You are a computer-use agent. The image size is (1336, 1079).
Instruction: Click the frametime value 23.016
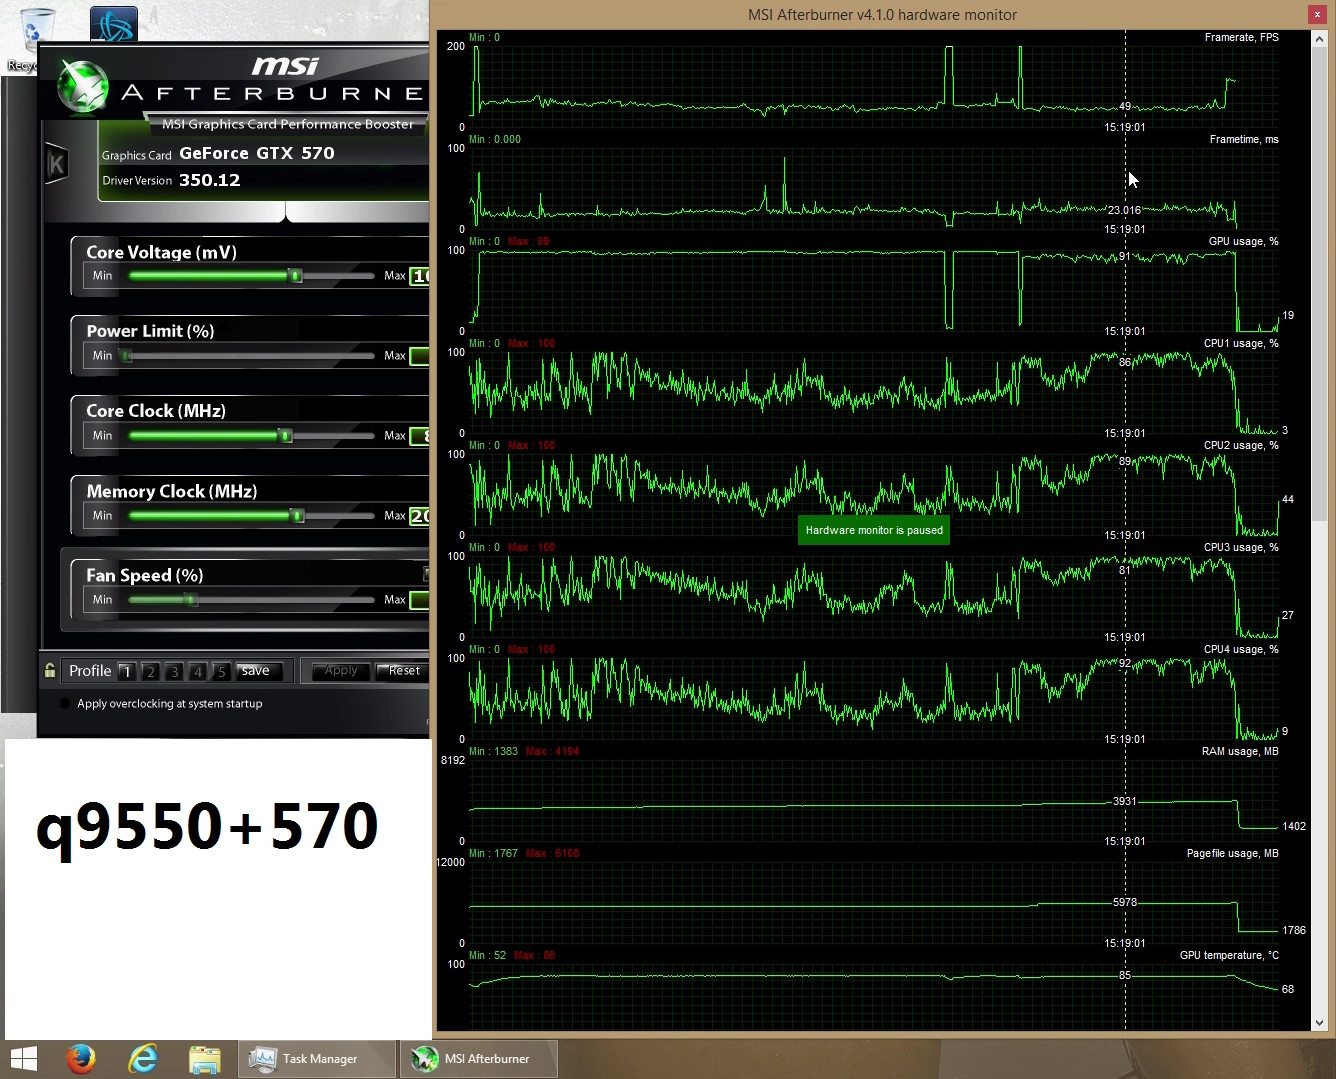pos(1124,211)
